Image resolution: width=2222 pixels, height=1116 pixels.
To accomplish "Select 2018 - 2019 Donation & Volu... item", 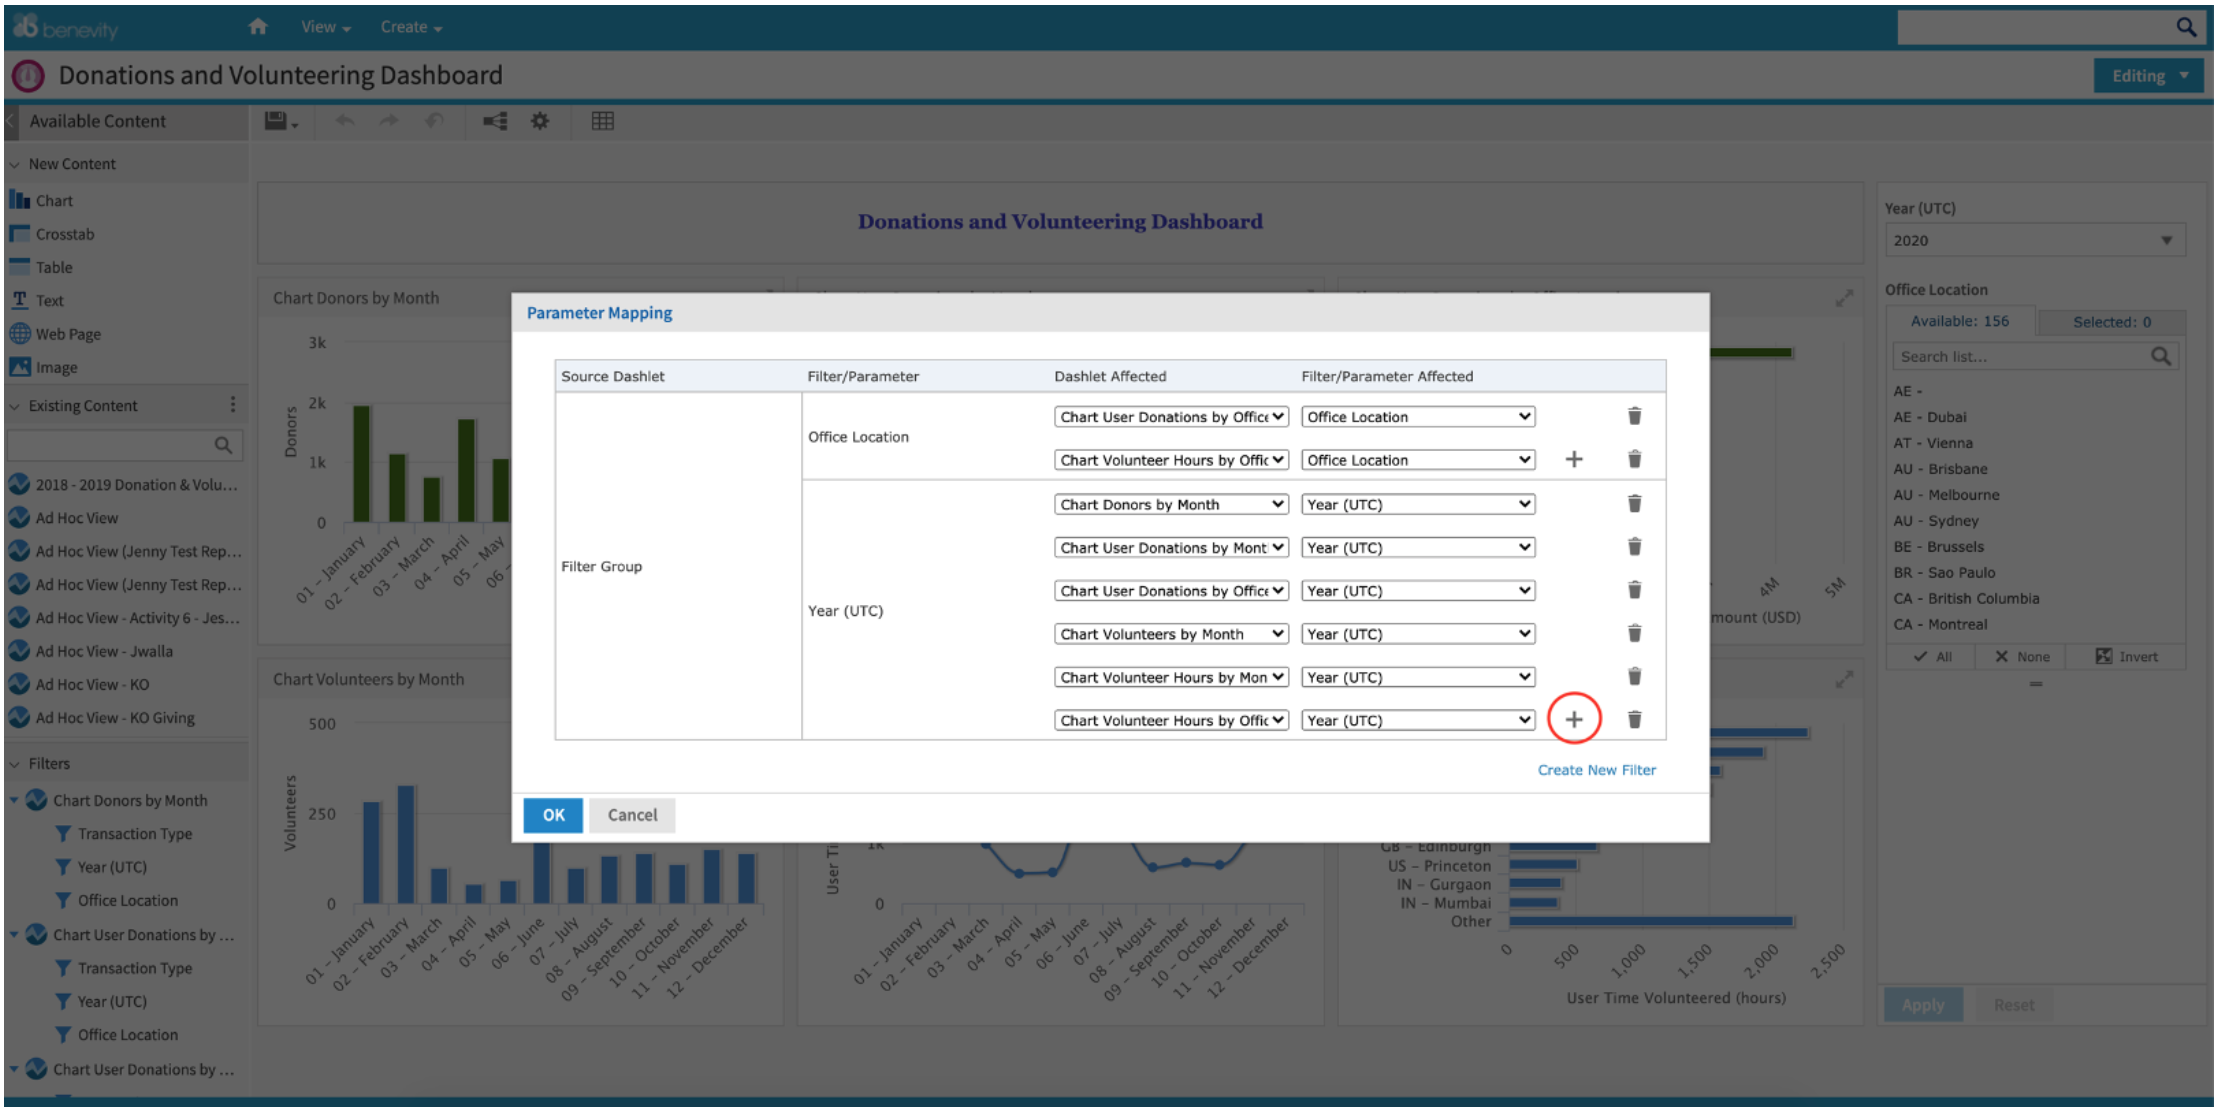I will [136, 485].
